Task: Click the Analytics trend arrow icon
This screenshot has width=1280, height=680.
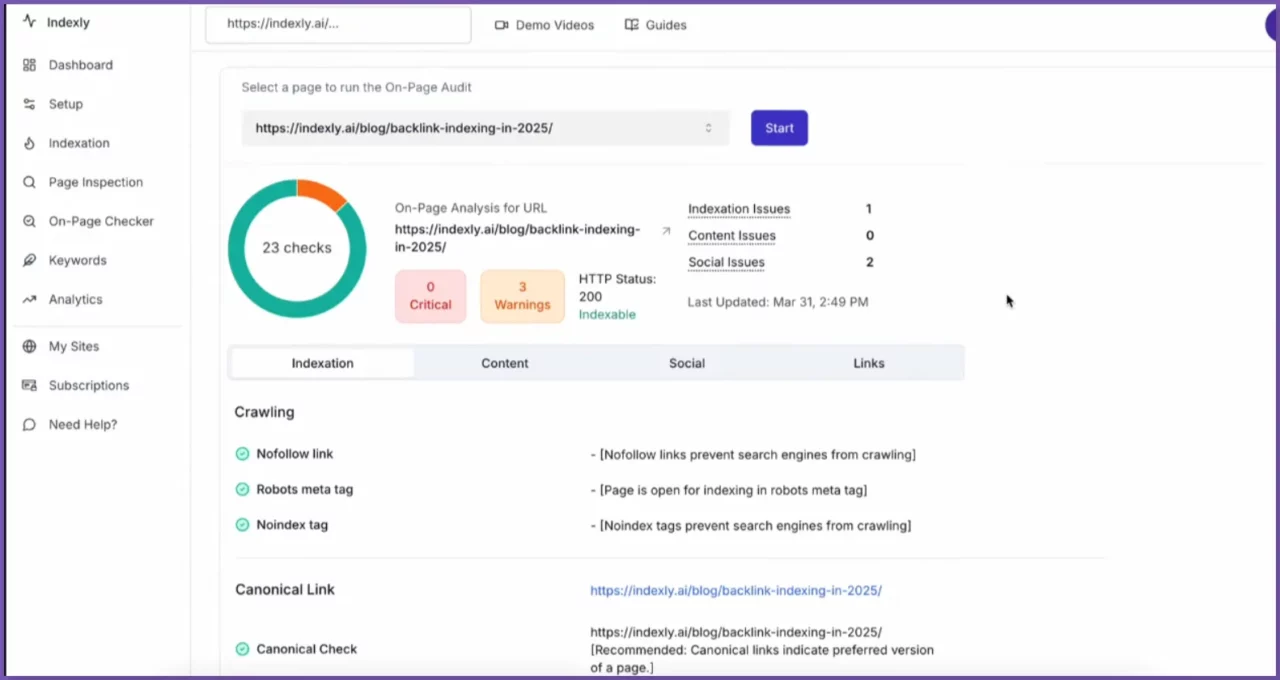Action: click(x=29, y=299)
